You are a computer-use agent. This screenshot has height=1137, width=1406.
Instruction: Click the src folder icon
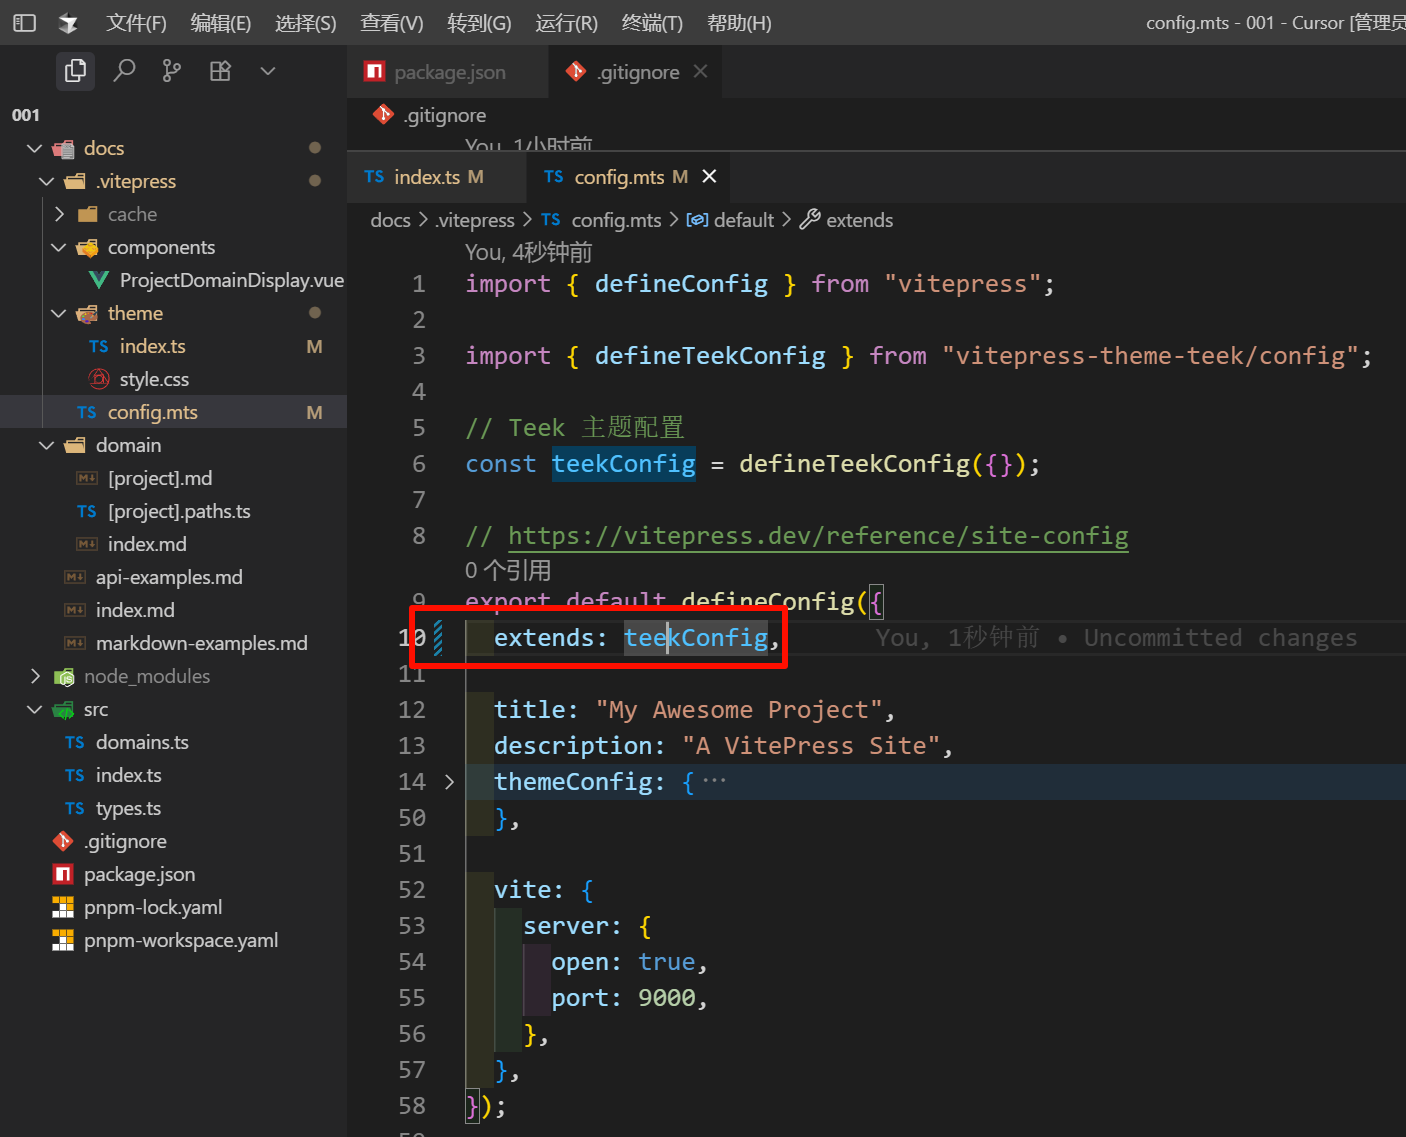pyautogui.click(x=63, y=710)
